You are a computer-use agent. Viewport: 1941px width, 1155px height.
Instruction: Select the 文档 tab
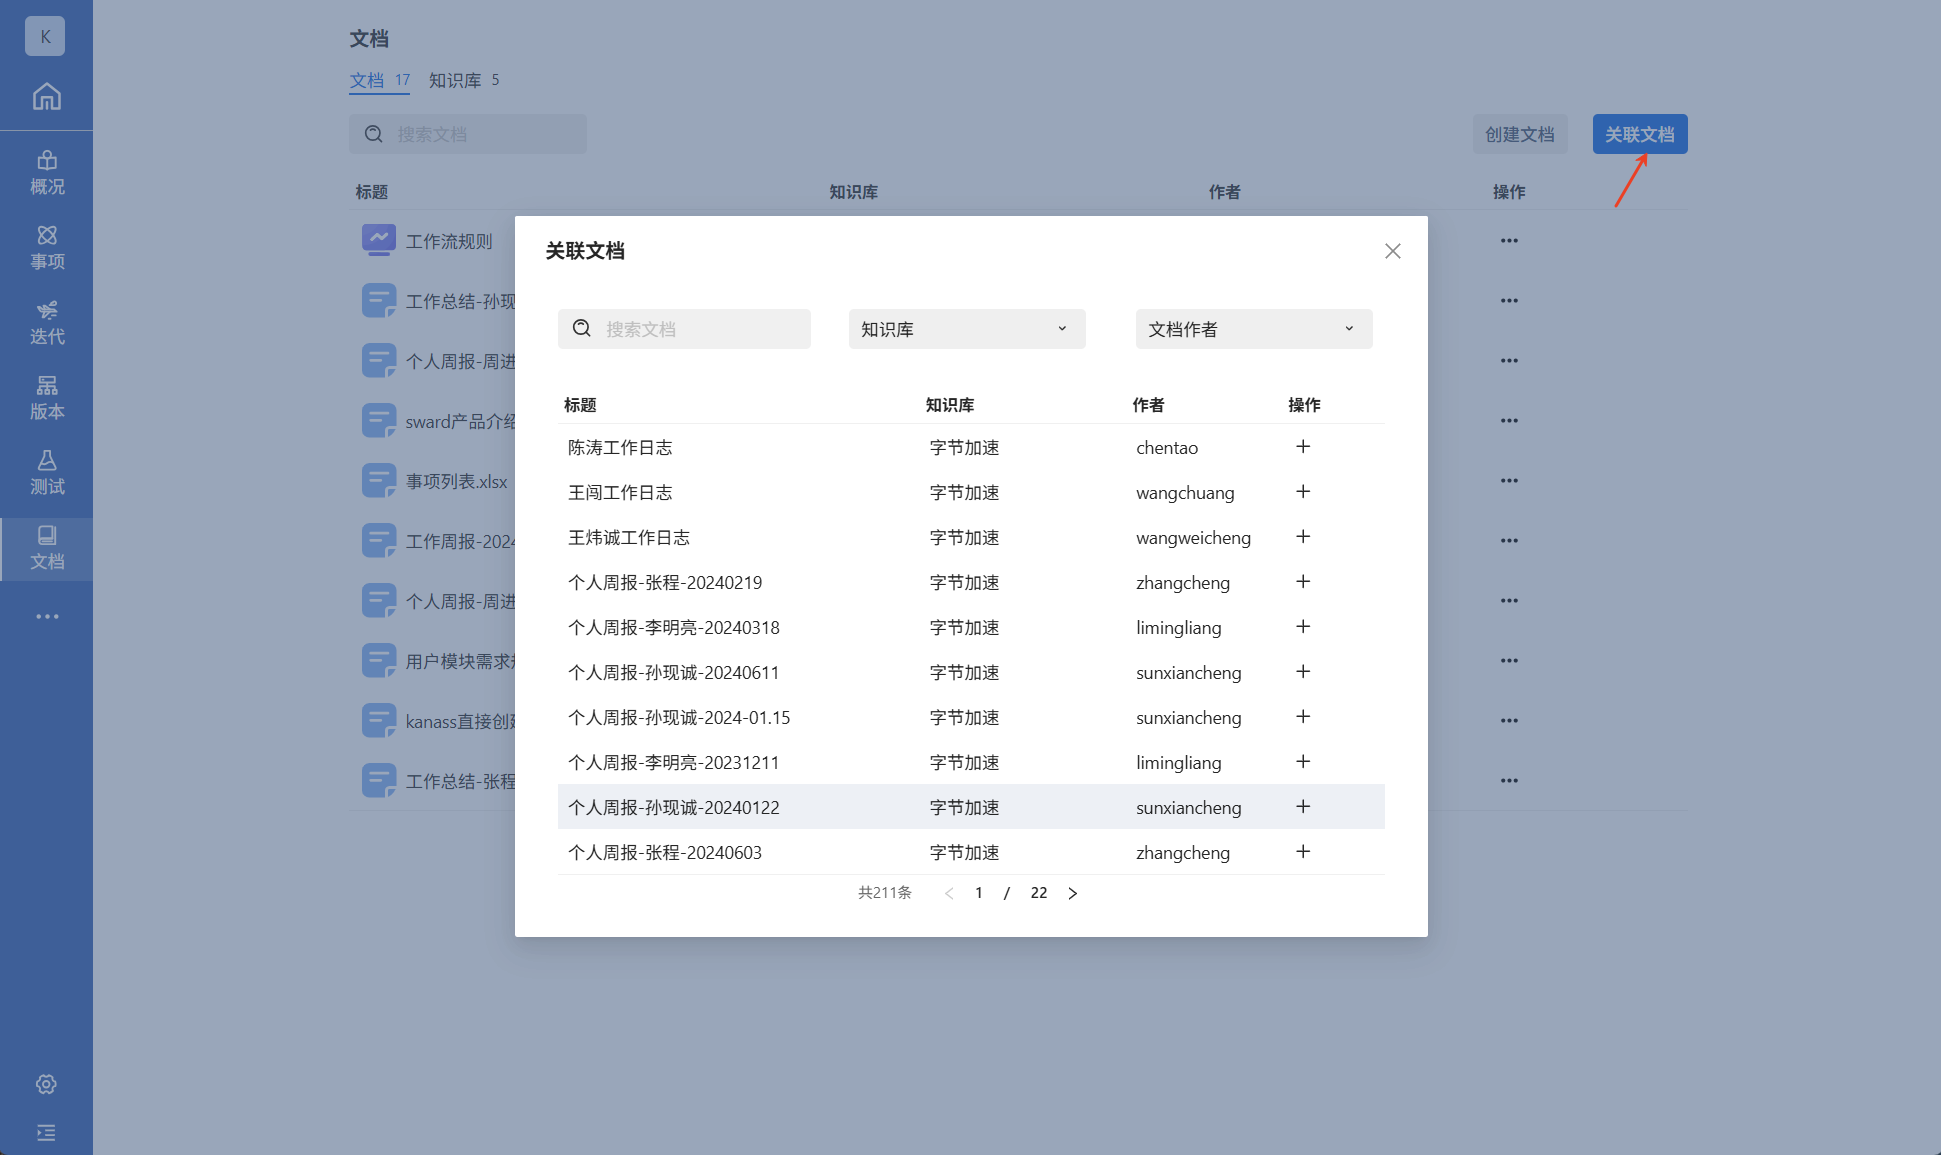click(378, 80)
